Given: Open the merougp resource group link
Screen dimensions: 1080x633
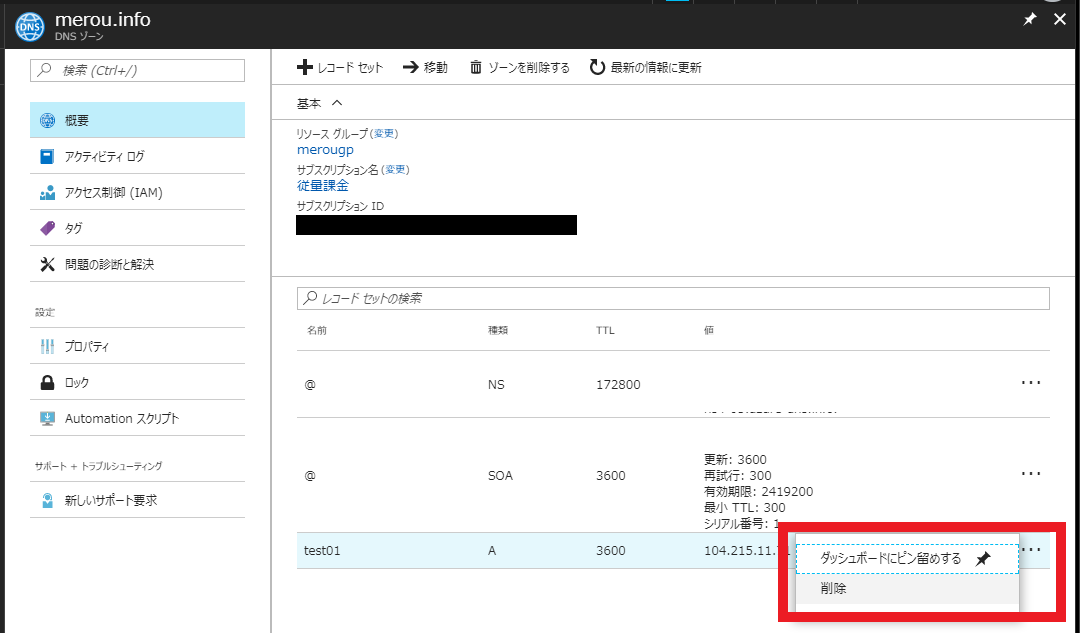Looking at the screenshot, I should (325, 149).
